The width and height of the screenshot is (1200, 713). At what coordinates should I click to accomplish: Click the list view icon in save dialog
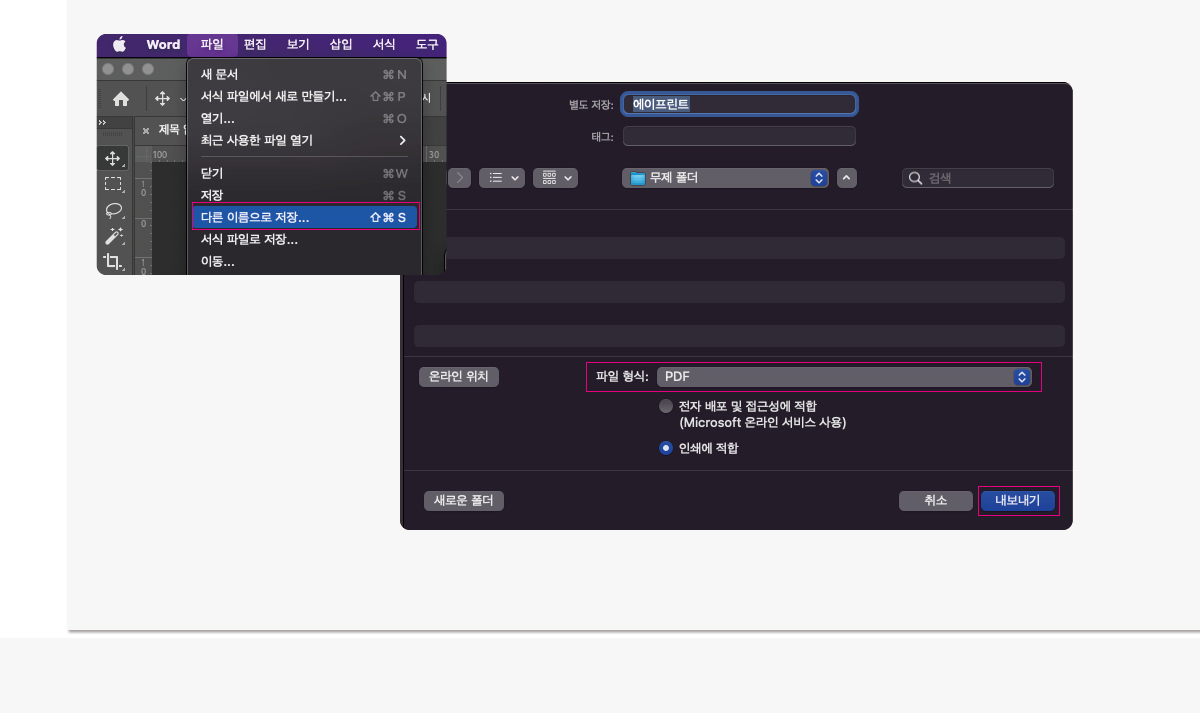click(495, 177)
